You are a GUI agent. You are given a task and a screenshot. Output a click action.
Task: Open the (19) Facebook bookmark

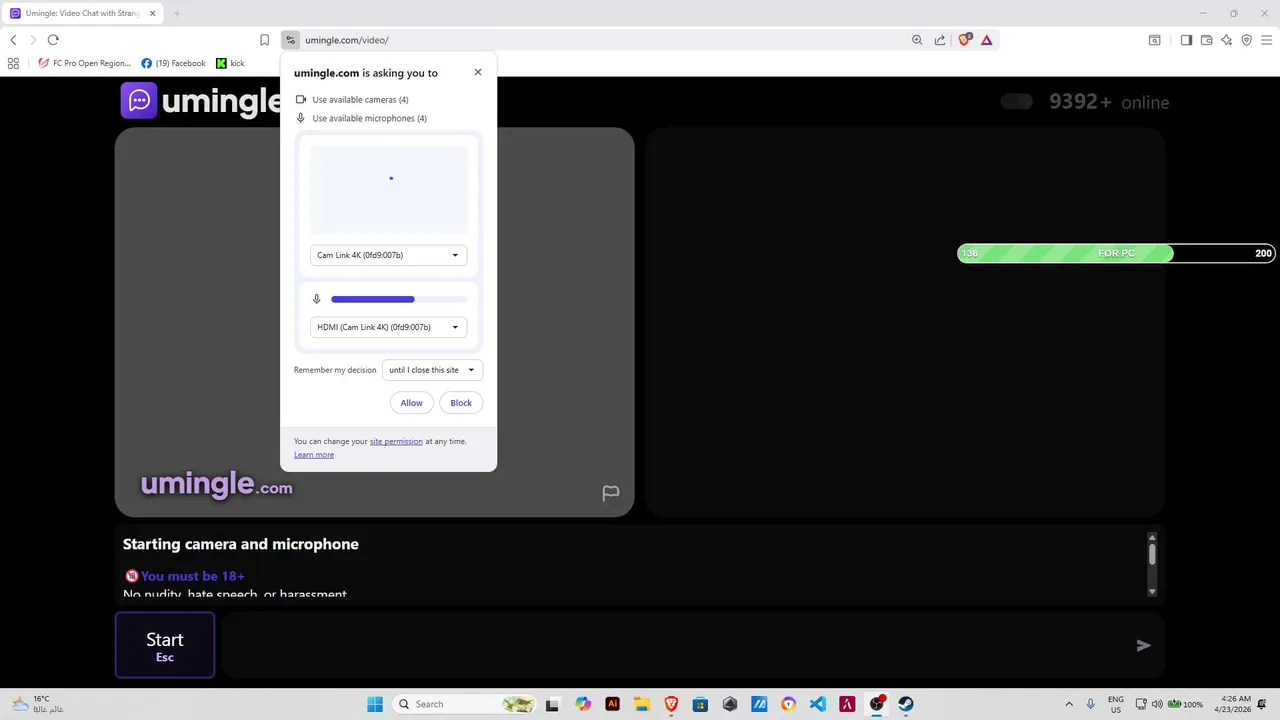[x=173, y=63]
